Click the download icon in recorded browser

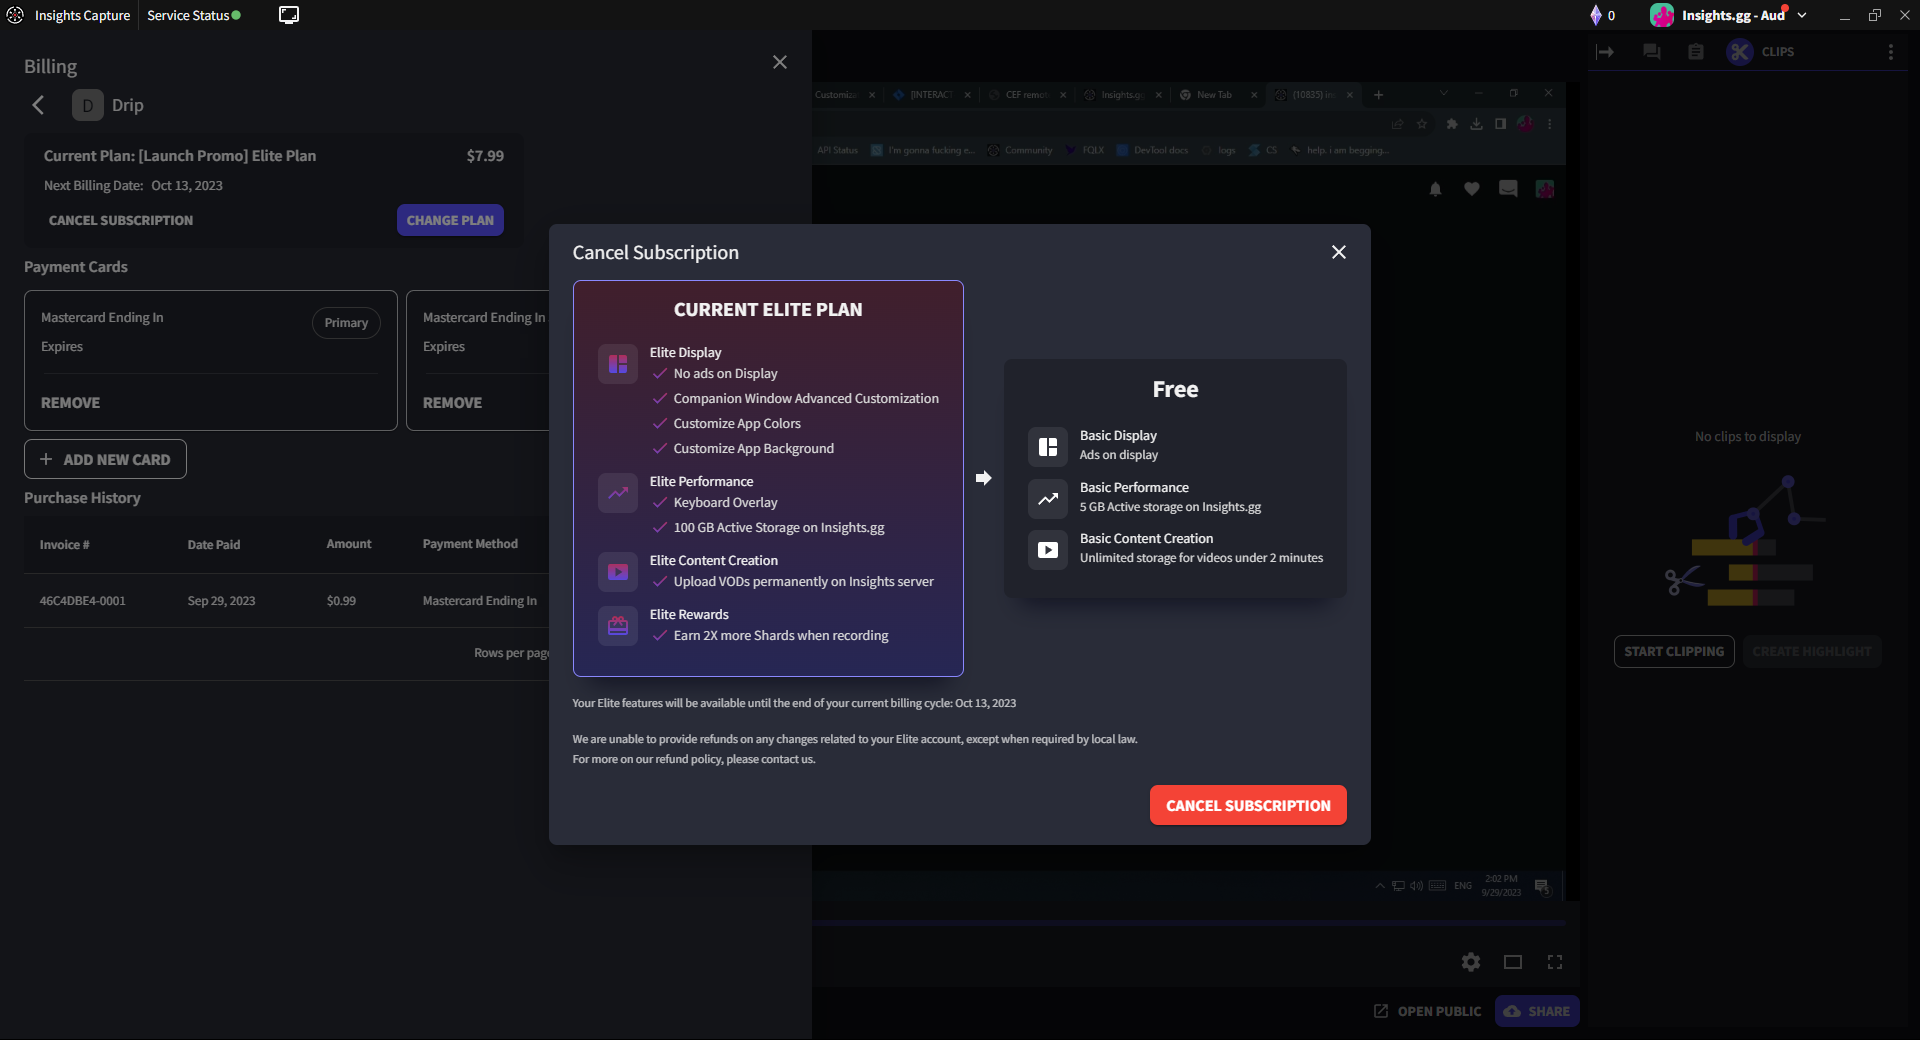(1476, 124)
